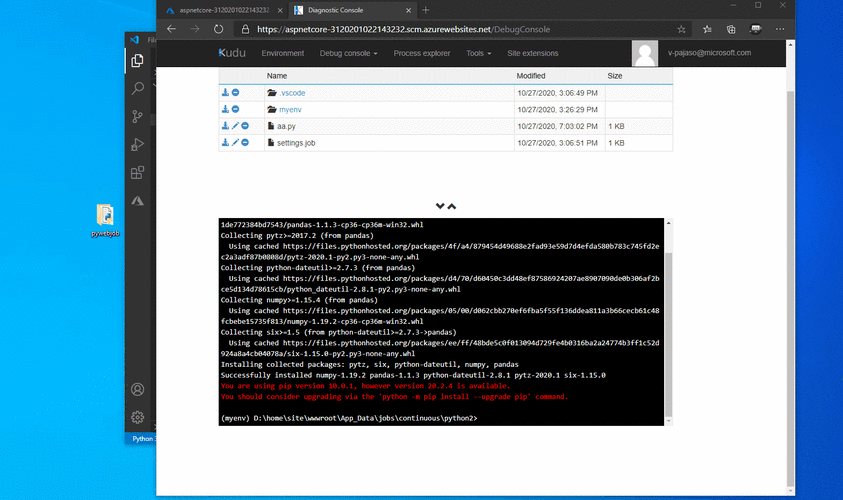Open the Run and Debug view
Screen dimensions: 843x500
pyautogui.click(x=138, y=145)
